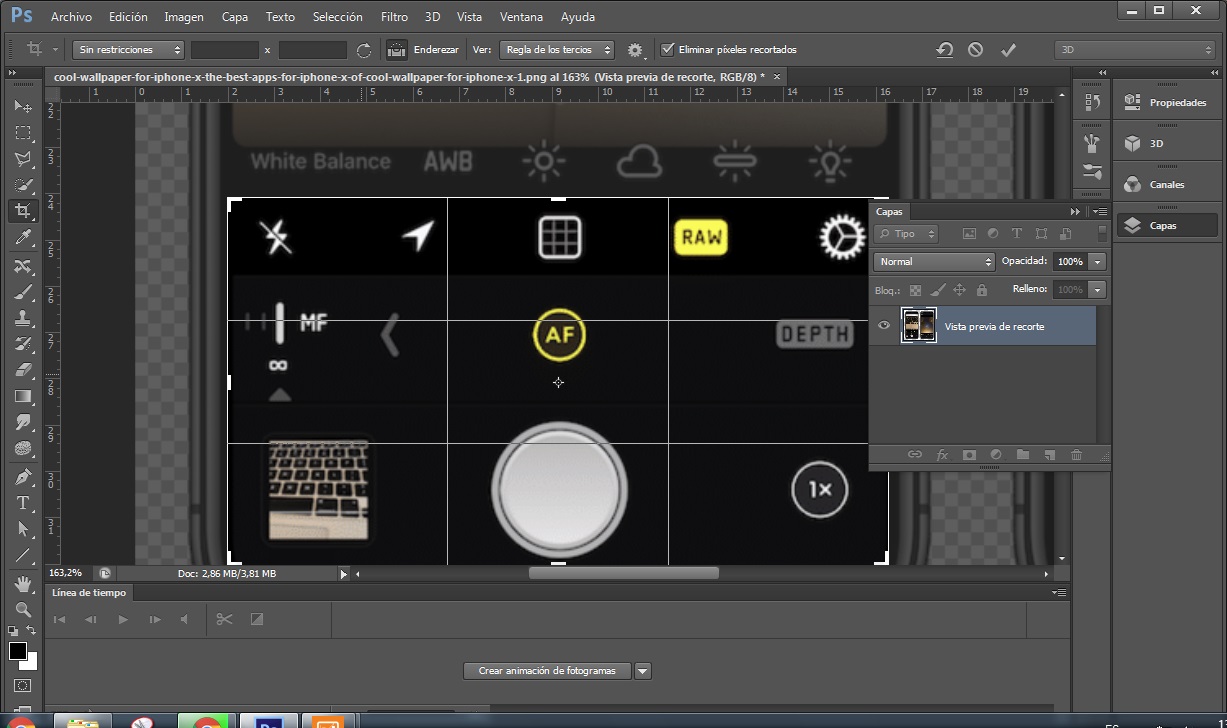Open layer blend mode 'Normal' dropdown

(934, 261)
